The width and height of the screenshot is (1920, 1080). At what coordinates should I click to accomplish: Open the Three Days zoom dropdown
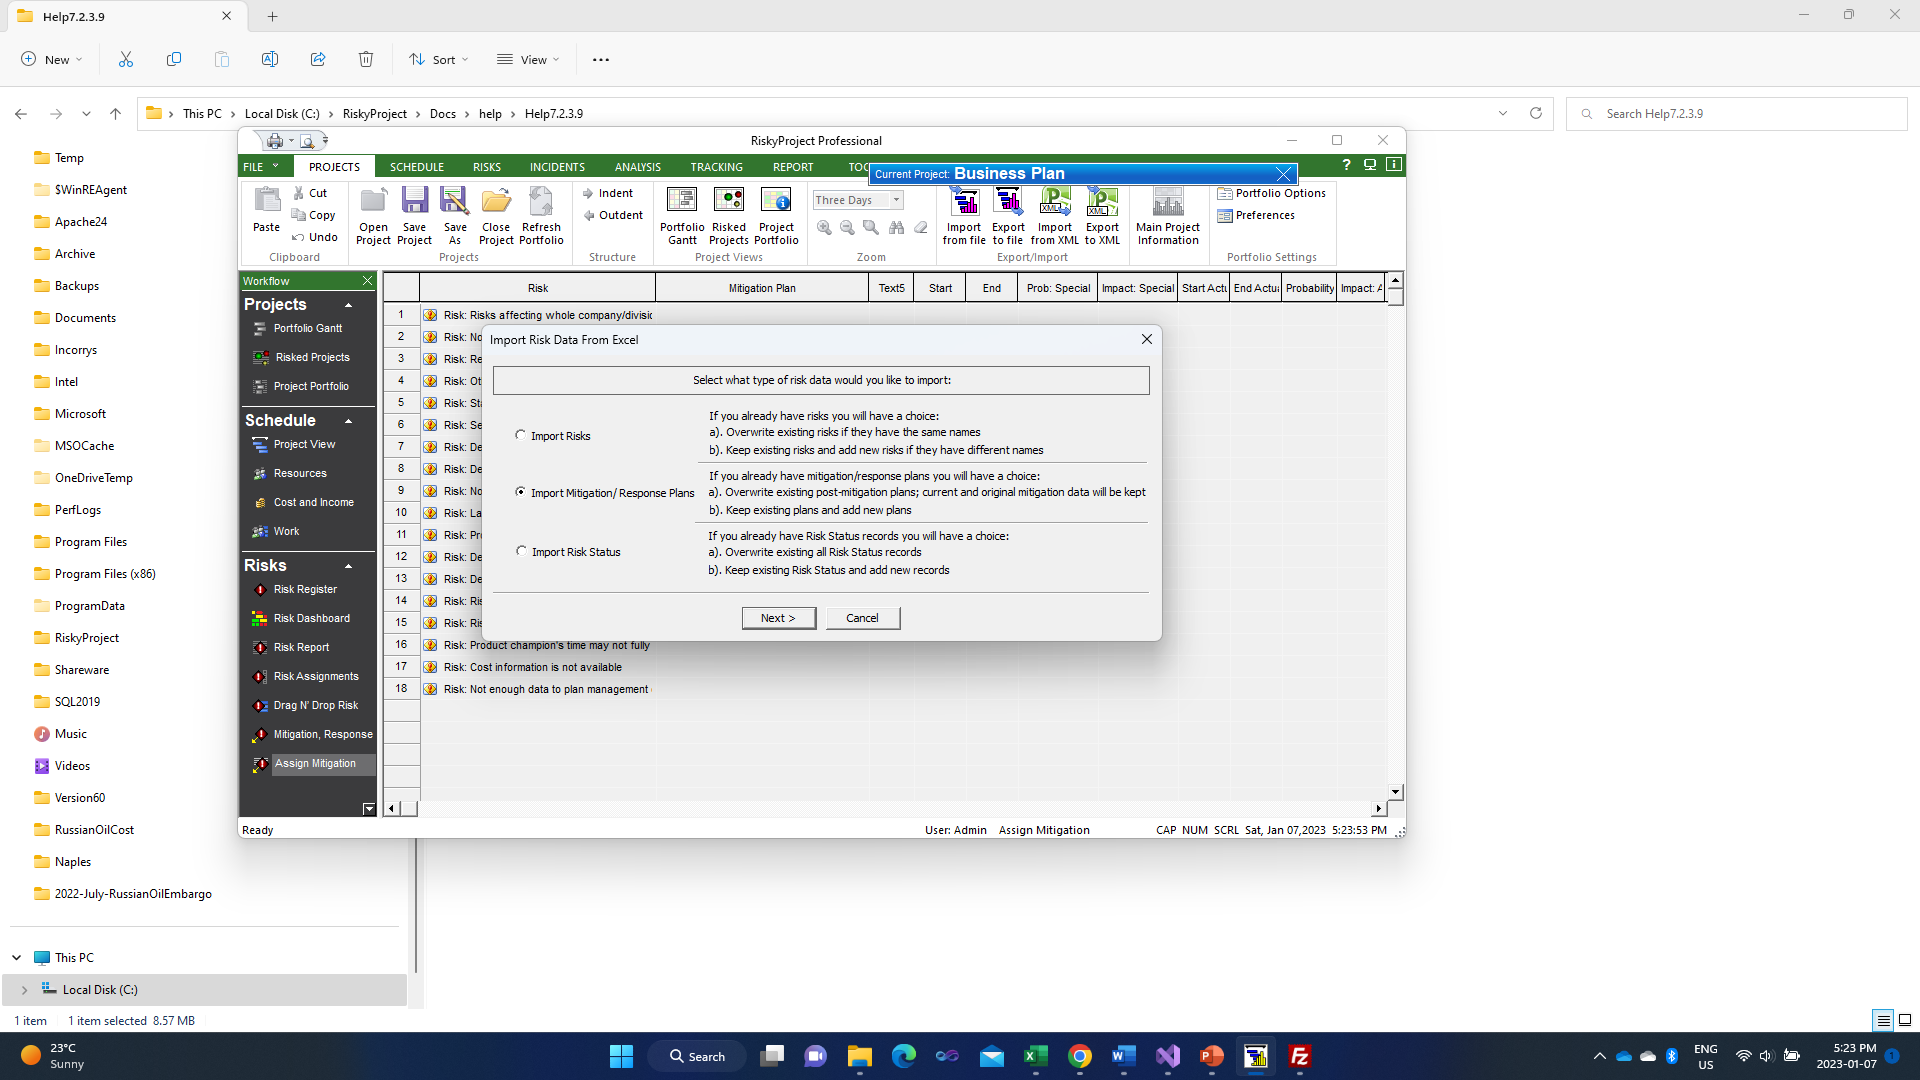(896, 200)
